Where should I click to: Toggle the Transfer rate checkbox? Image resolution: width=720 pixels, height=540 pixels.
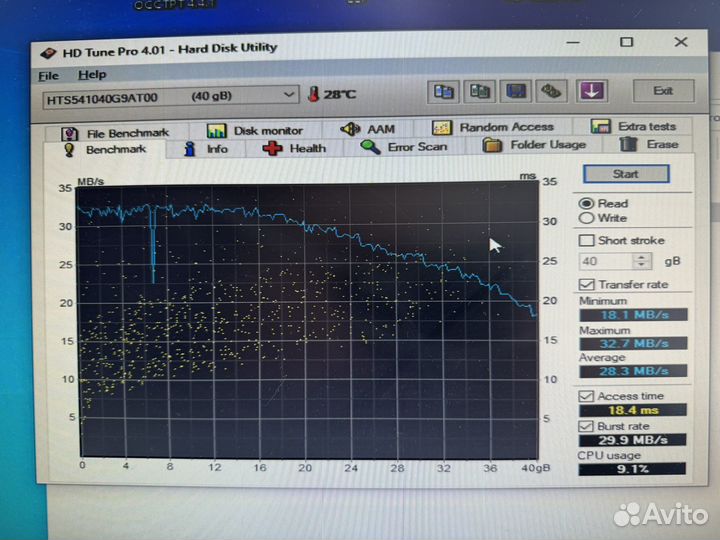pyautogui.click(x=586, y=285)
